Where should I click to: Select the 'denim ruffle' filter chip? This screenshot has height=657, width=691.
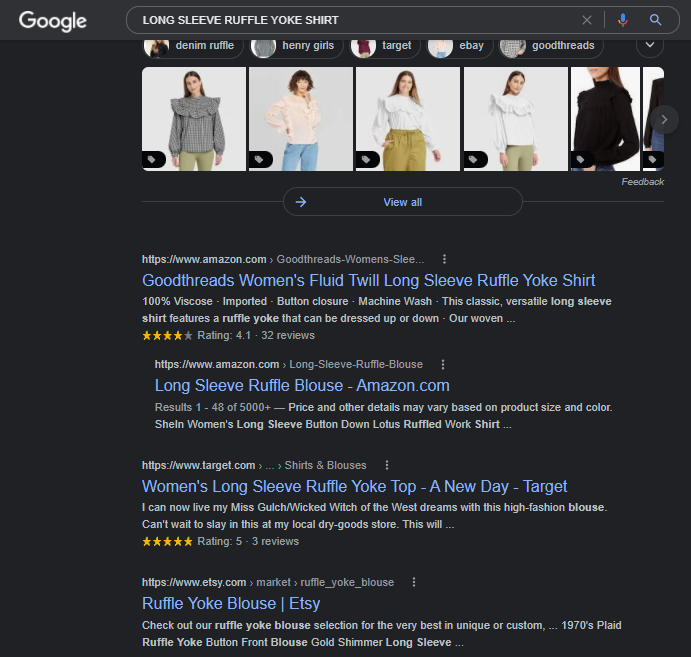pyautogui.click(x=193, y=46)
